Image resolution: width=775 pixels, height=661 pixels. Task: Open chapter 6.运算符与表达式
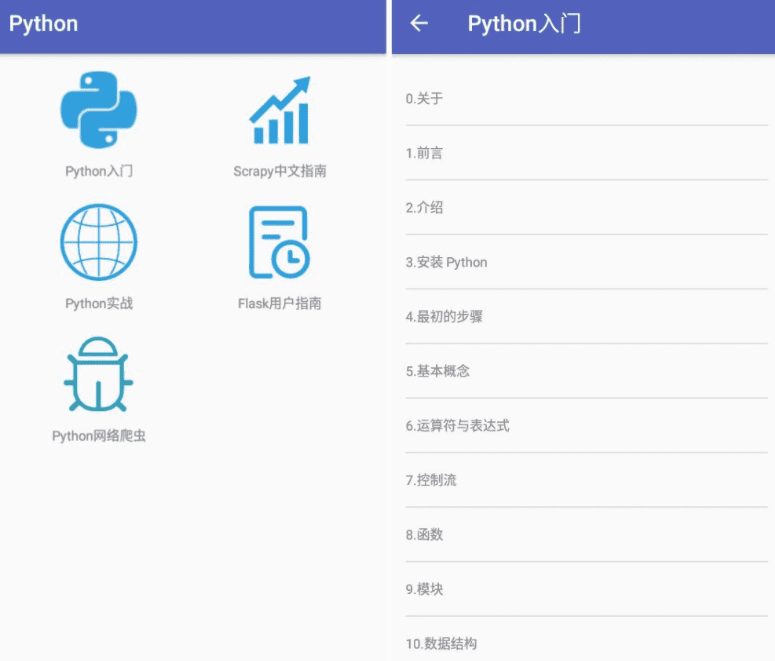point(586,425)
